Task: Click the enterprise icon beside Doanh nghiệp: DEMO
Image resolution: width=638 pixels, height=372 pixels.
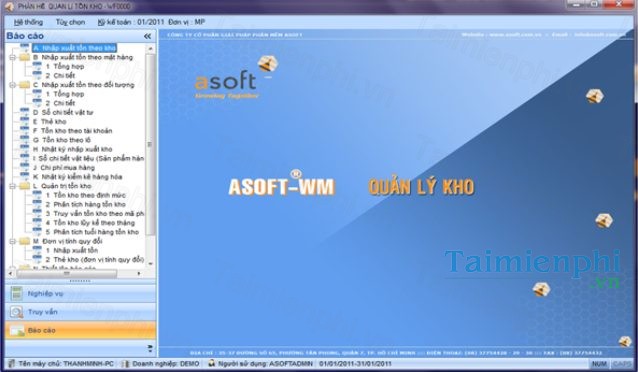Action: [125, 364]
